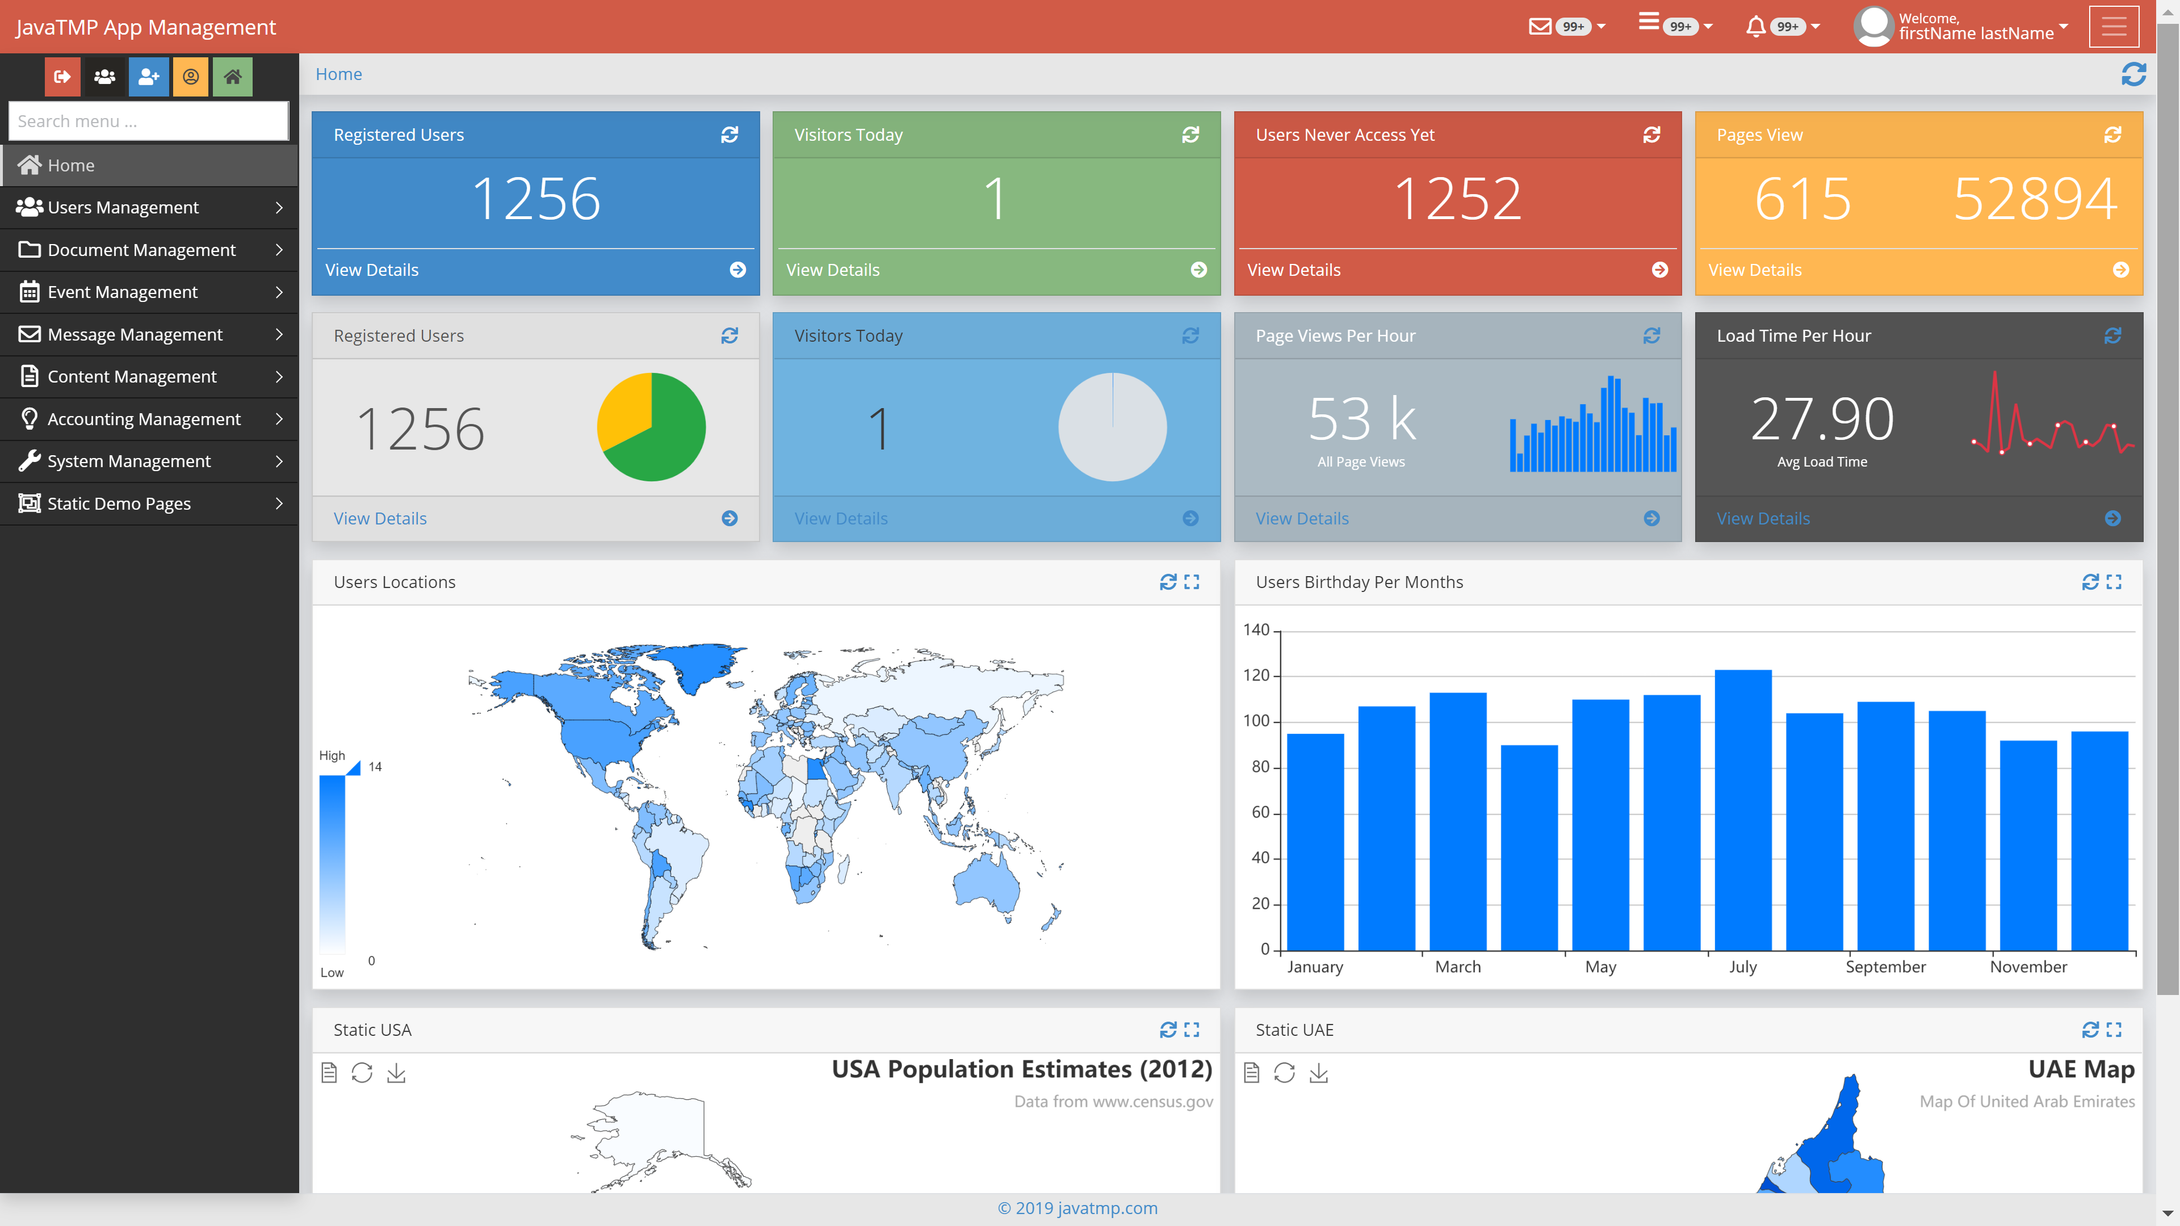Refresh the Users Never Access Yet card
The height and width of the screenshot is (1226, 2180).
pyautogui.click(x=1652, y=135)
